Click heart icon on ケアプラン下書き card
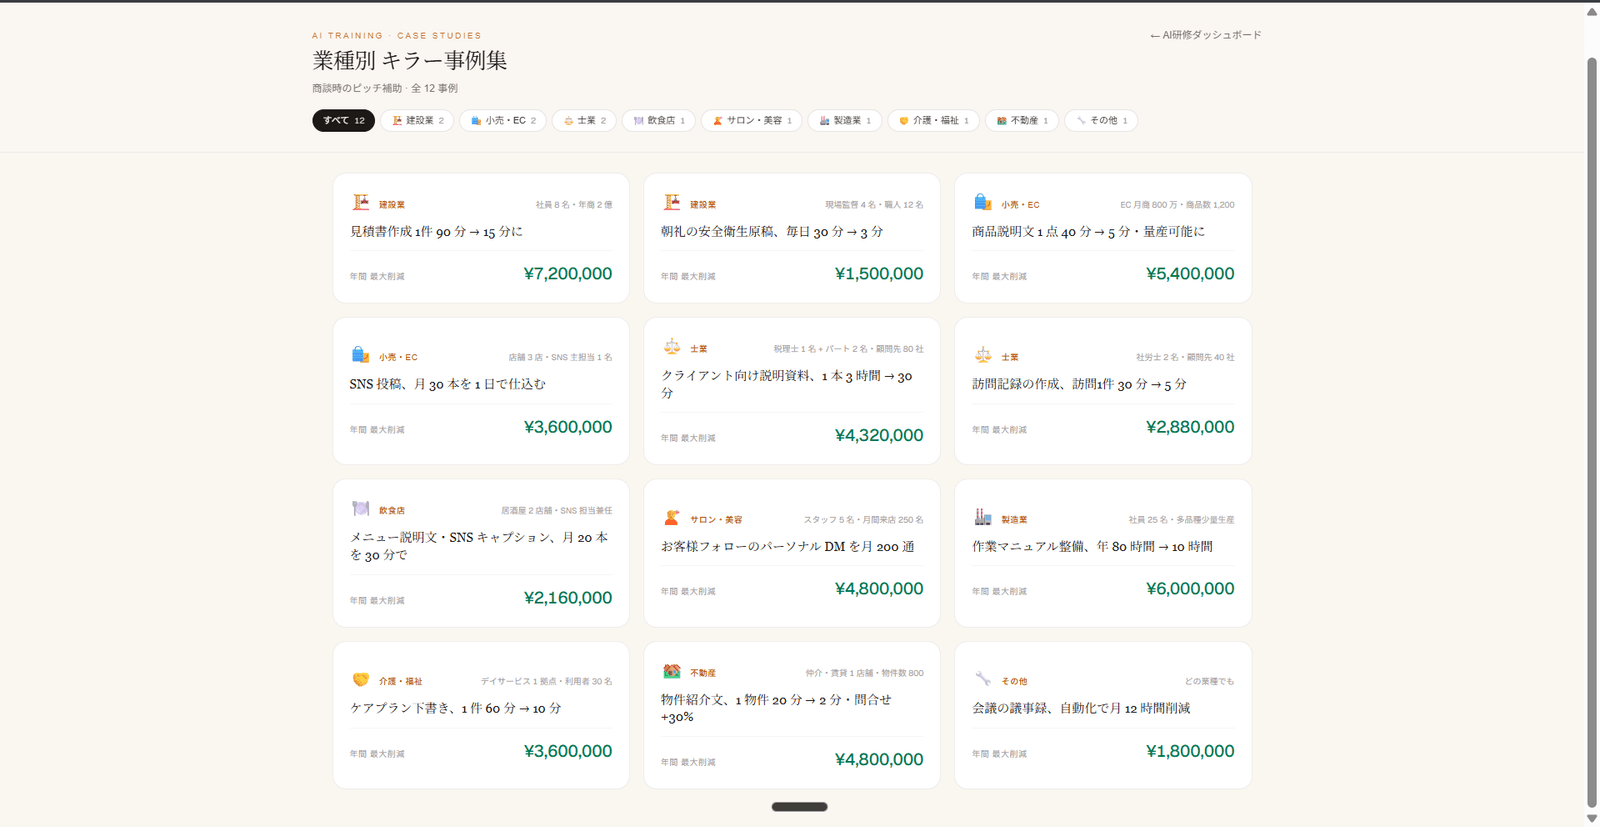The width and height of the screenshot is (1600, 827). [x=360, y=680]
